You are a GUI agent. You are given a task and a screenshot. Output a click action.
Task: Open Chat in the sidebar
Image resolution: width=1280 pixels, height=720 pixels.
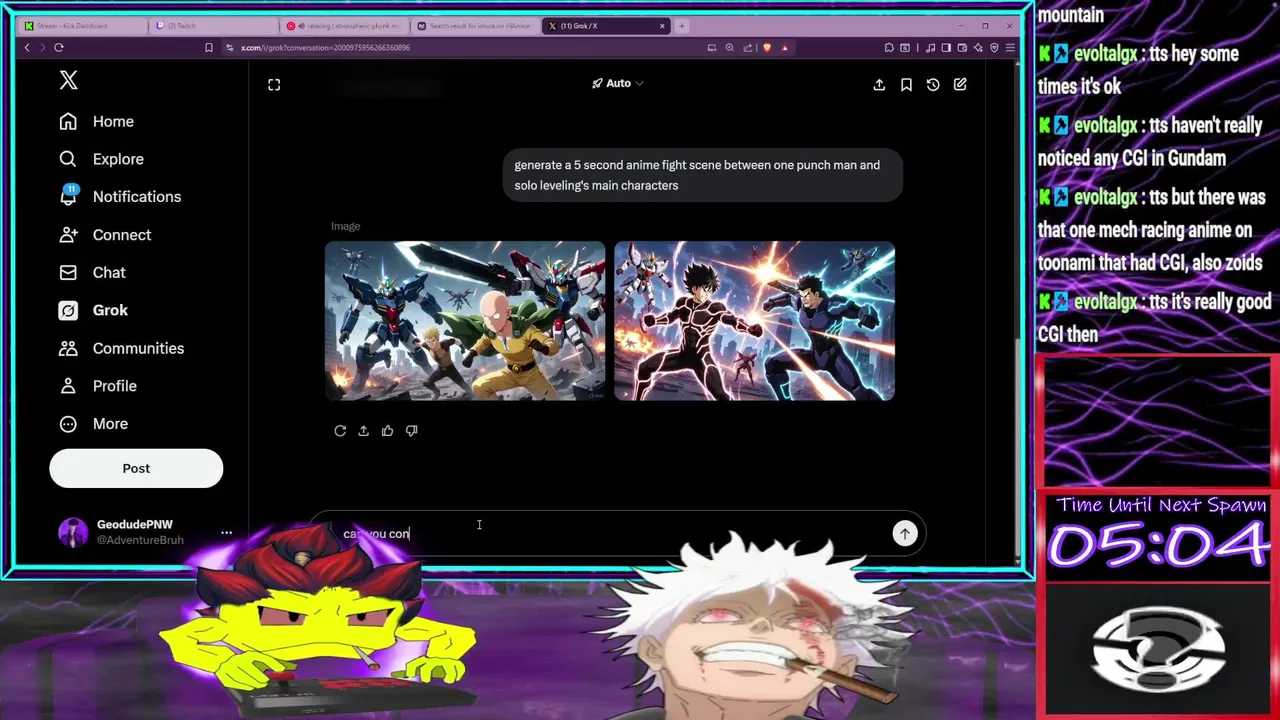[92, 272]
